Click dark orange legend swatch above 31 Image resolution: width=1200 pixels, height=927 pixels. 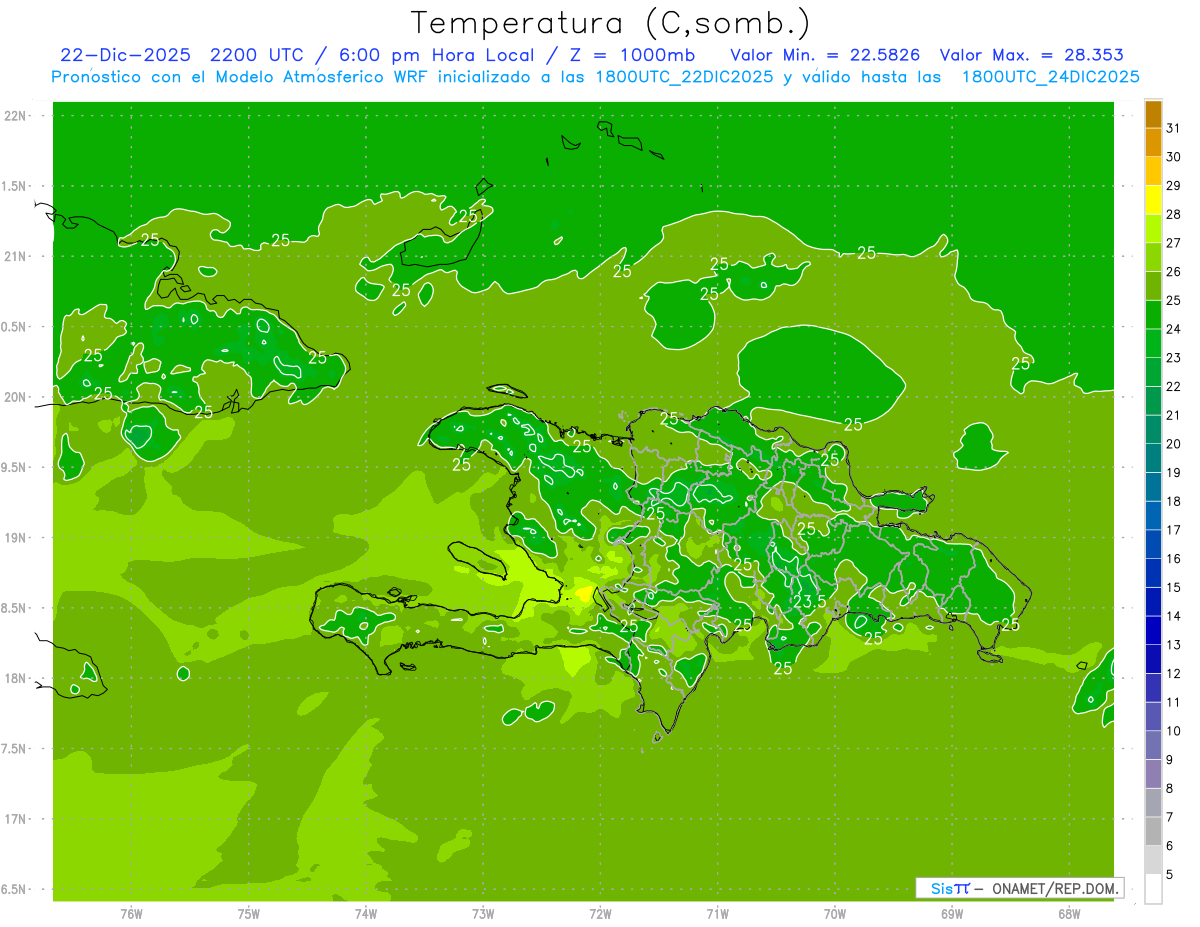click(1153, 114)
